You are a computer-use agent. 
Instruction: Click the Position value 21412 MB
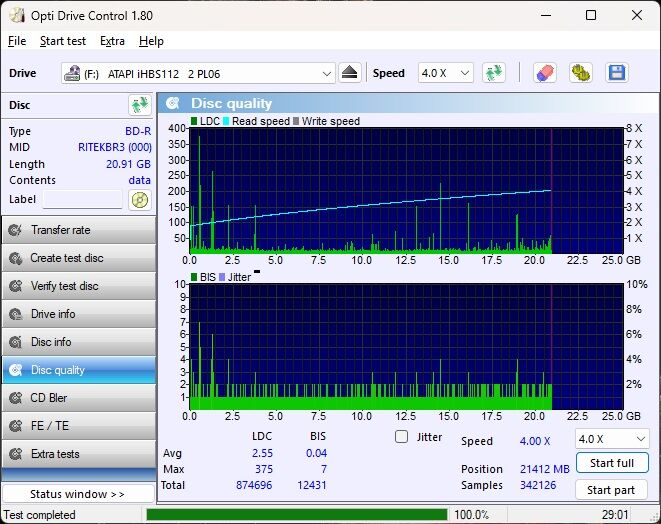tap(545, 469)
